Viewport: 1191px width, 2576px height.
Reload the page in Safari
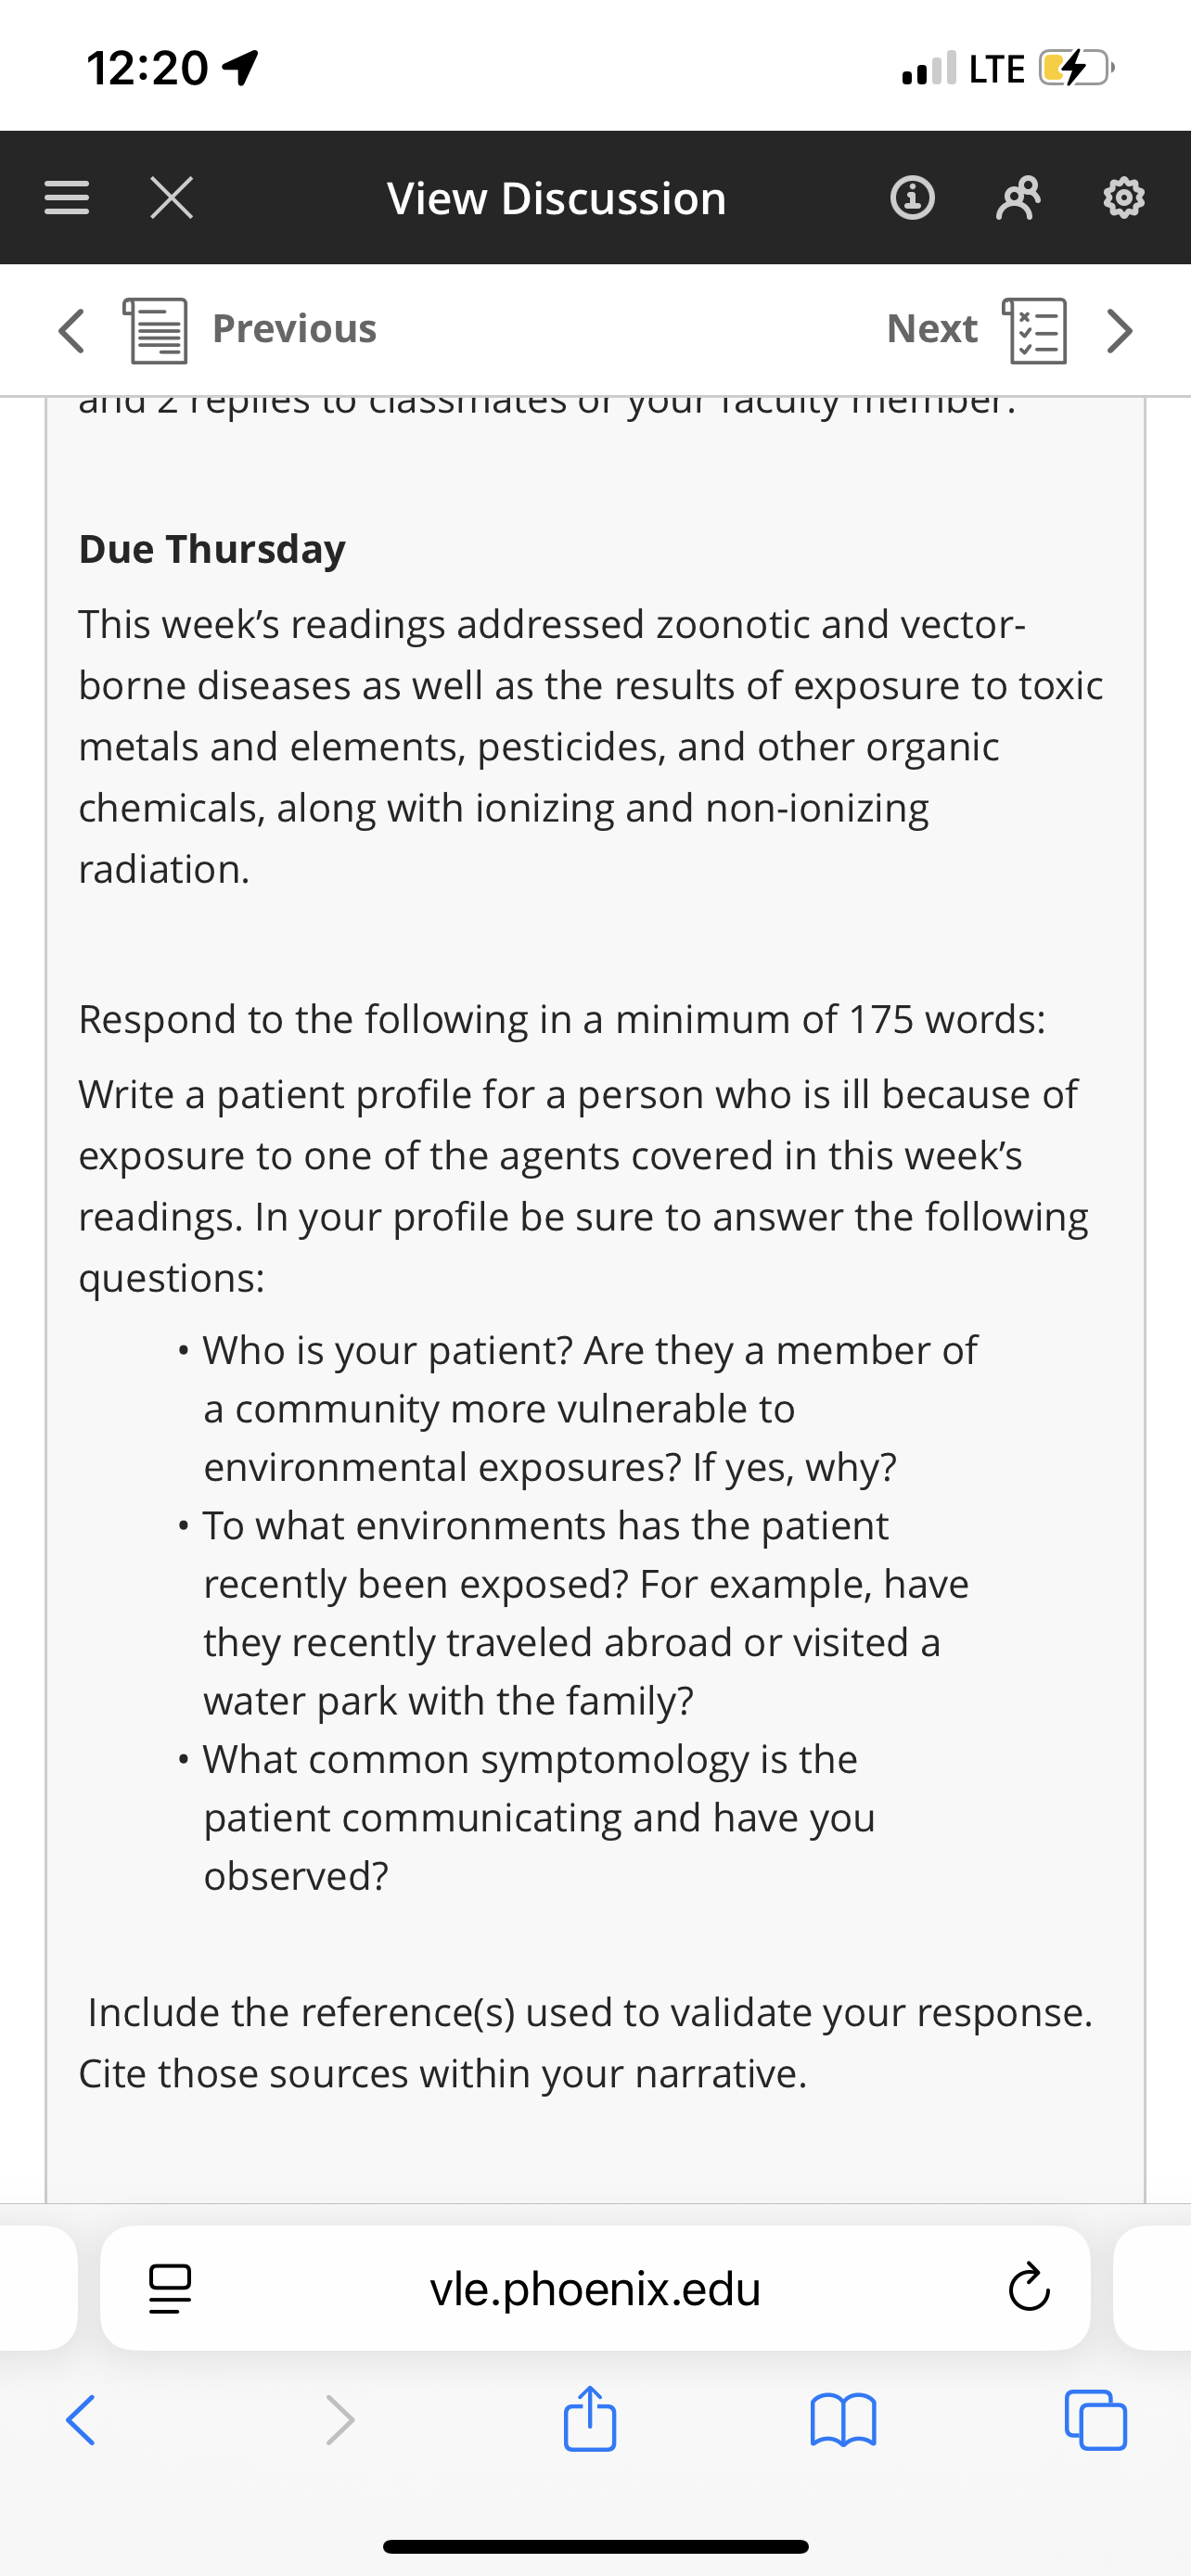pyautogui.click(x=1029, y=2288)
